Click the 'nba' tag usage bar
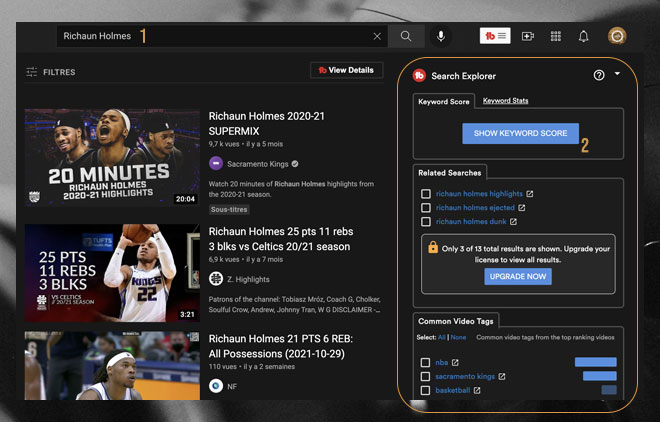The height and width of the screenshot is (422, 660). point(595,363)
